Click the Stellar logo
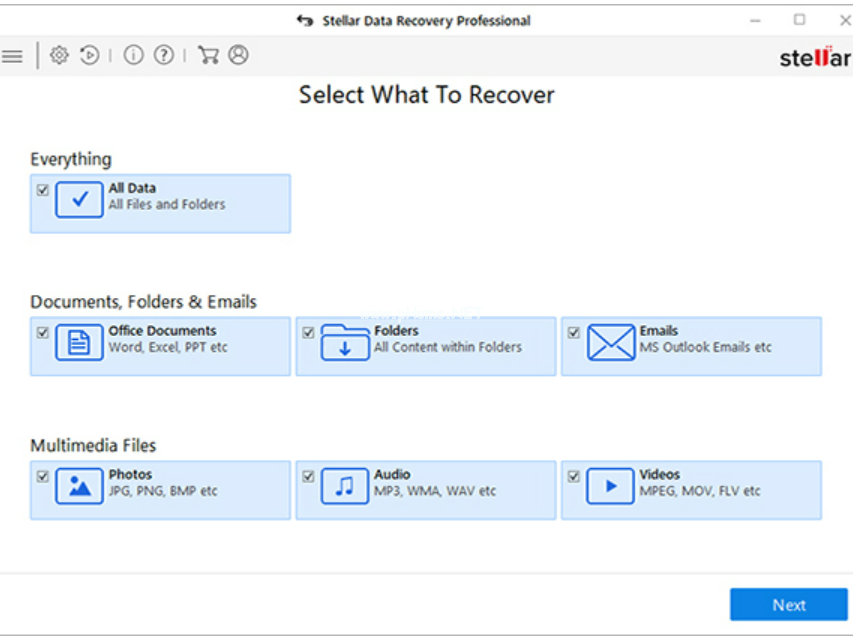 814,58
